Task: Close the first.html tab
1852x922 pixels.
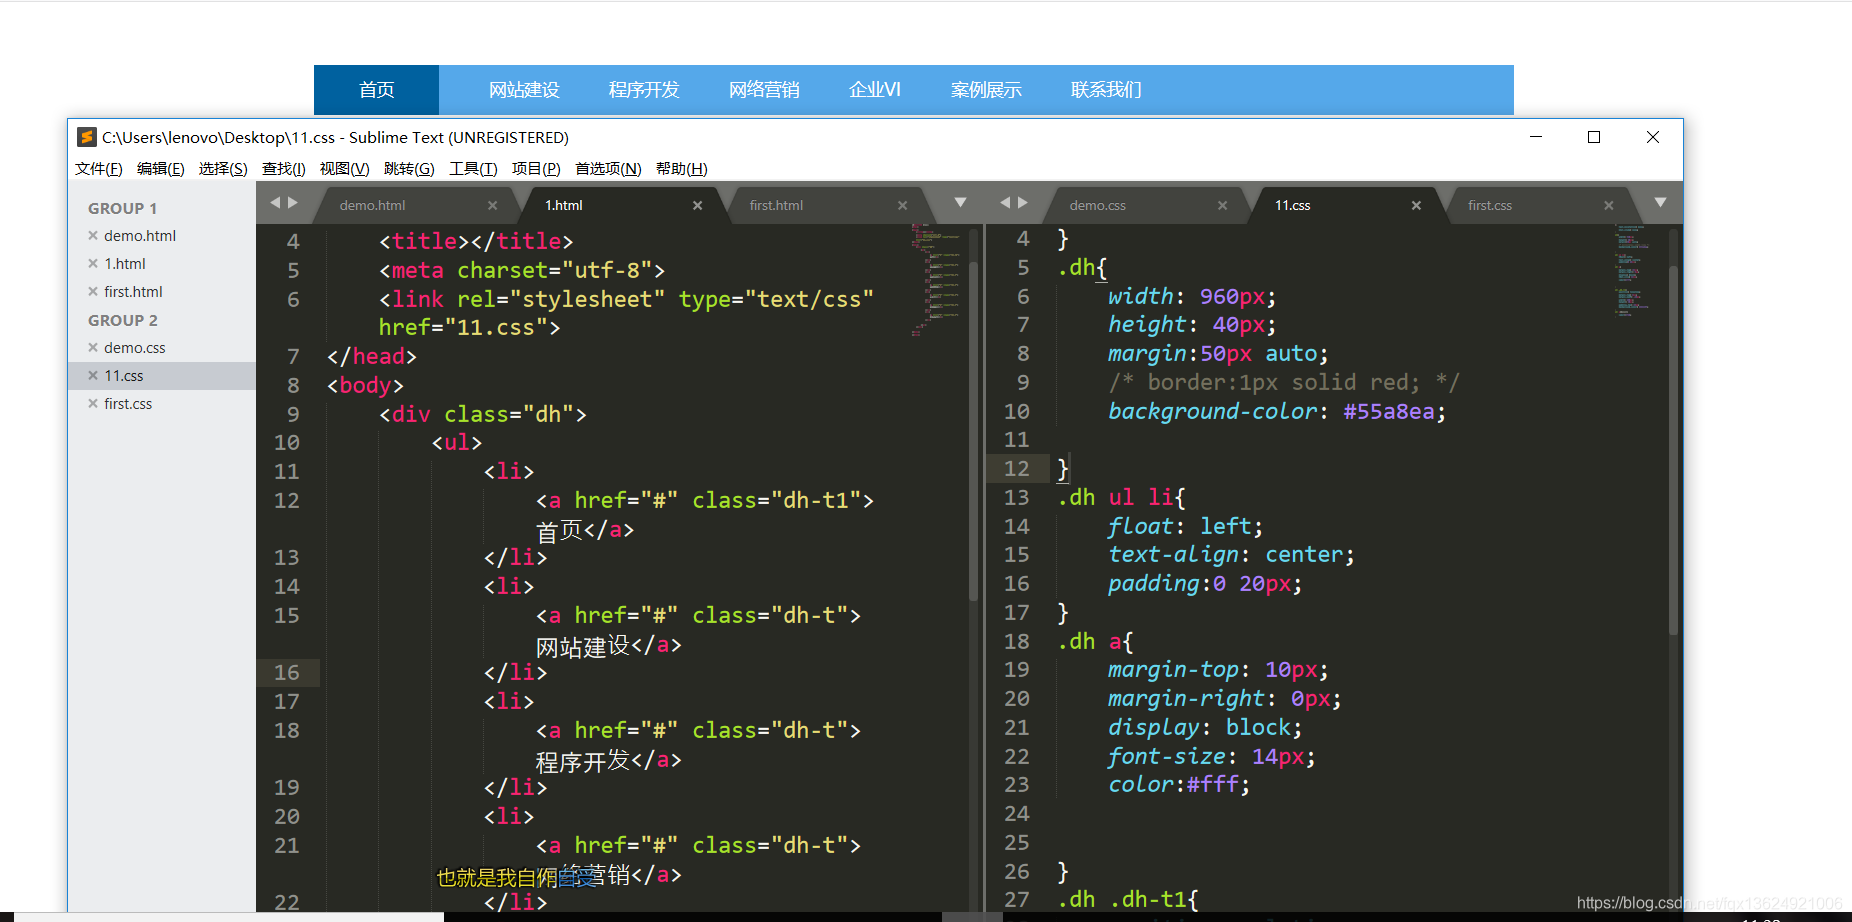Action: 902,205
